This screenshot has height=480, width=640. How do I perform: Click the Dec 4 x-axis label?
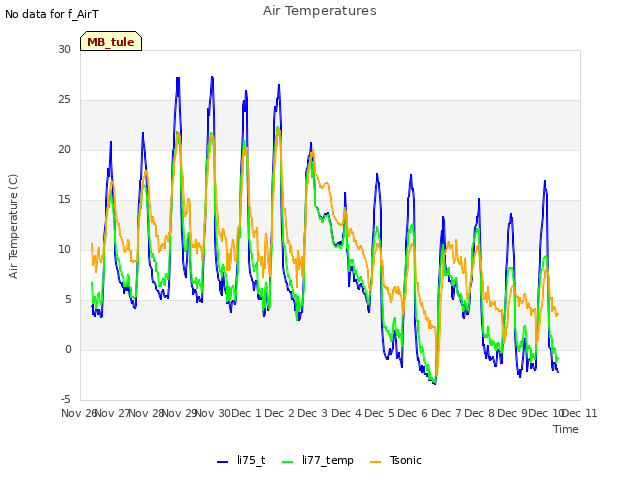click(x=347, y=413)
